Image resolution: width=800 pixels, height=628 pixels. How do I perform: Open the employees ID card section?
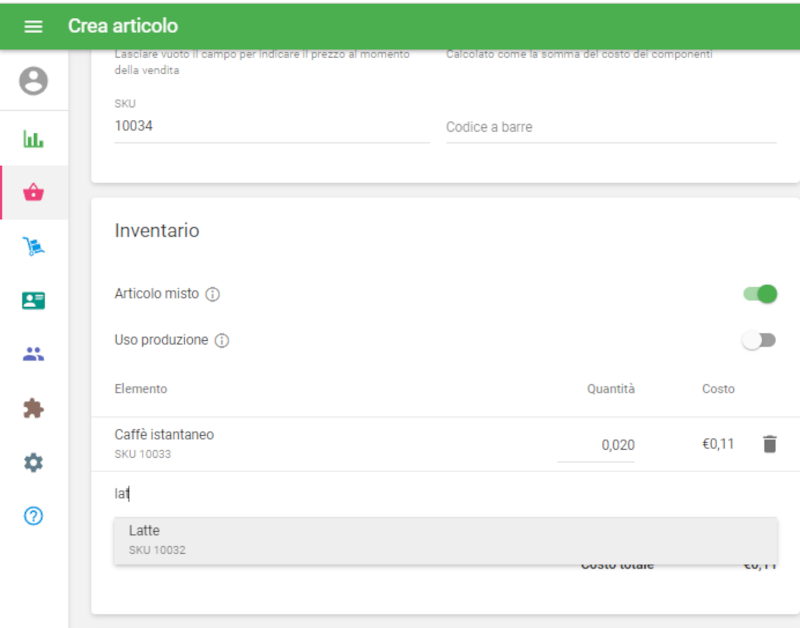point(33,300)
